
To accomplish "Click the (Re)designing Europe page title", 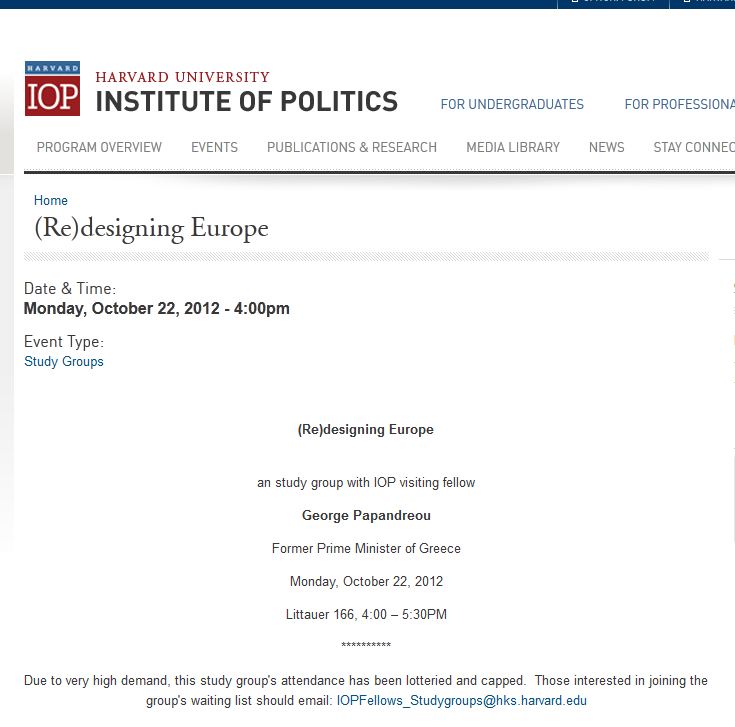I will click(151, 228).
